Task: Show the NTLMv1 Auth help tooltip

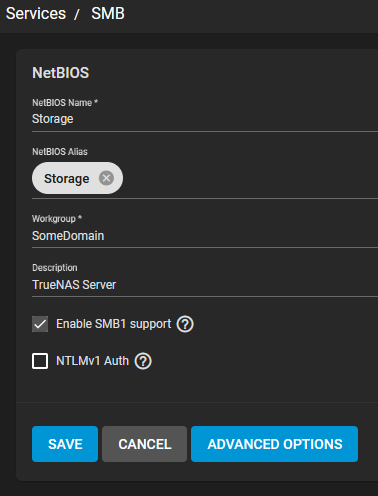Action: point(143,361)
